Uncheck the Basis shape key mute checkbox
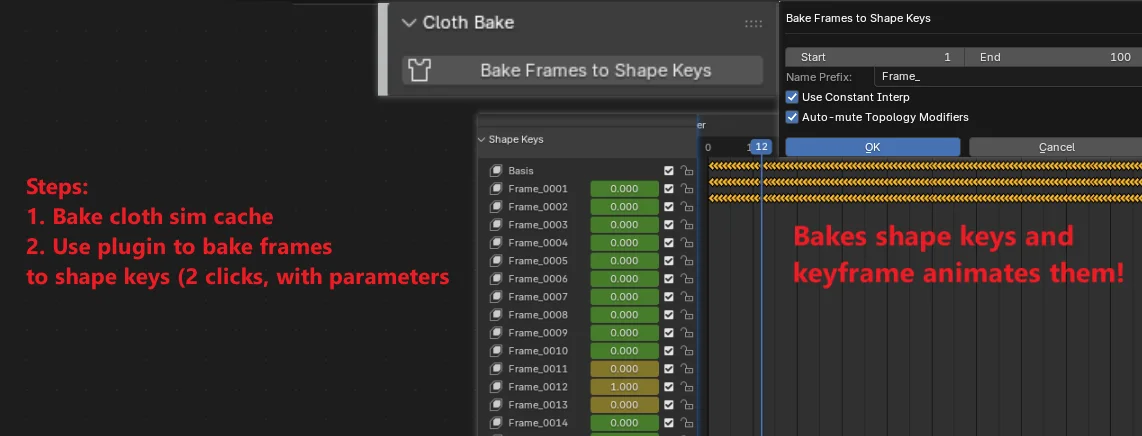Image resolution: width=1142 pixels, height=436 pixels. (x=669, y=170)
